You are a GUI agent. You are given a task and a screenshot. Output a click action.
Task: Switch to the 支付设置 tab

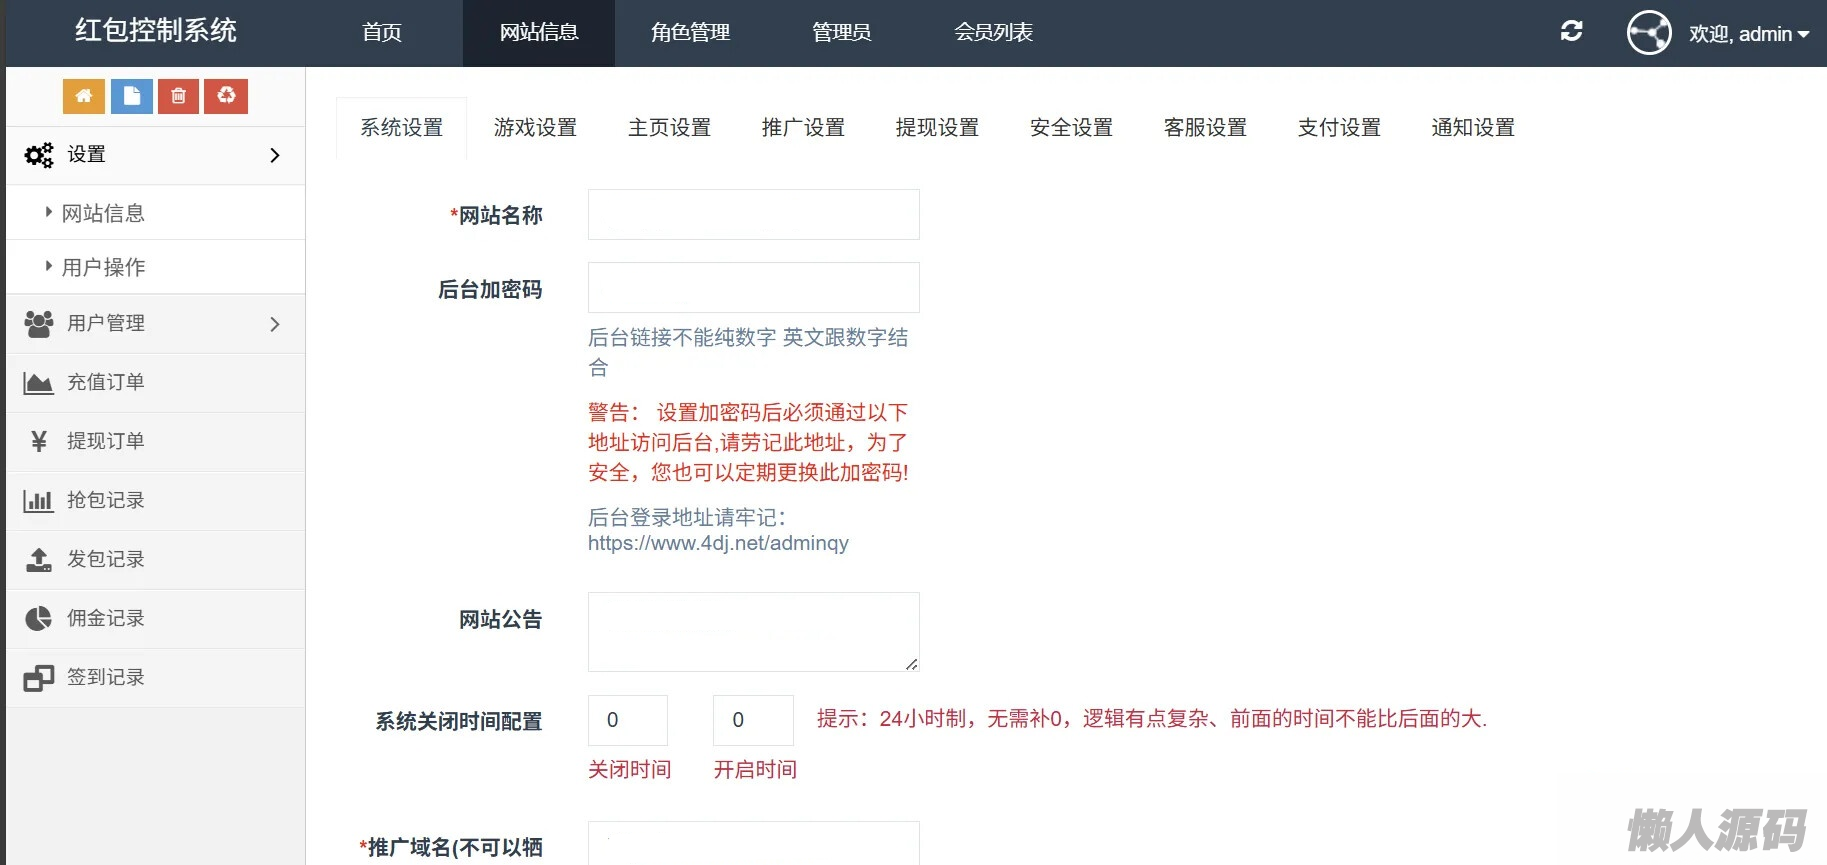(x=1339, y=128)
